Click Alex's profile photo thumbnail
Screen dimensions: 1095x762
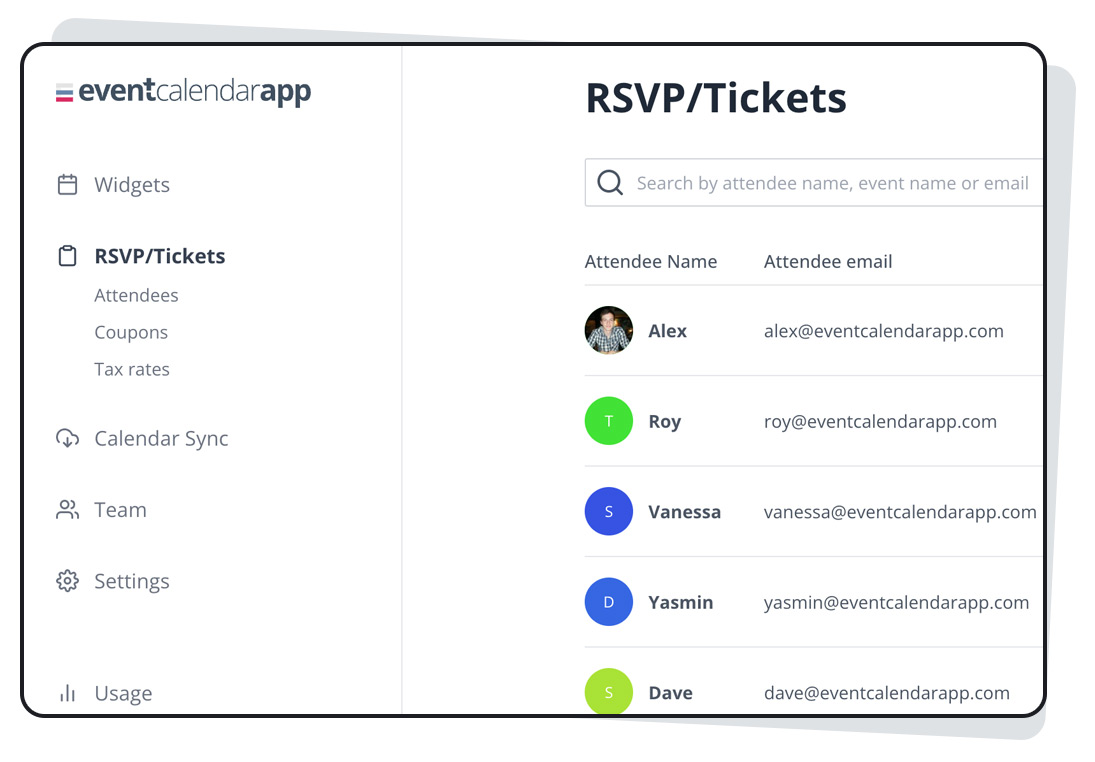[608, 331]
